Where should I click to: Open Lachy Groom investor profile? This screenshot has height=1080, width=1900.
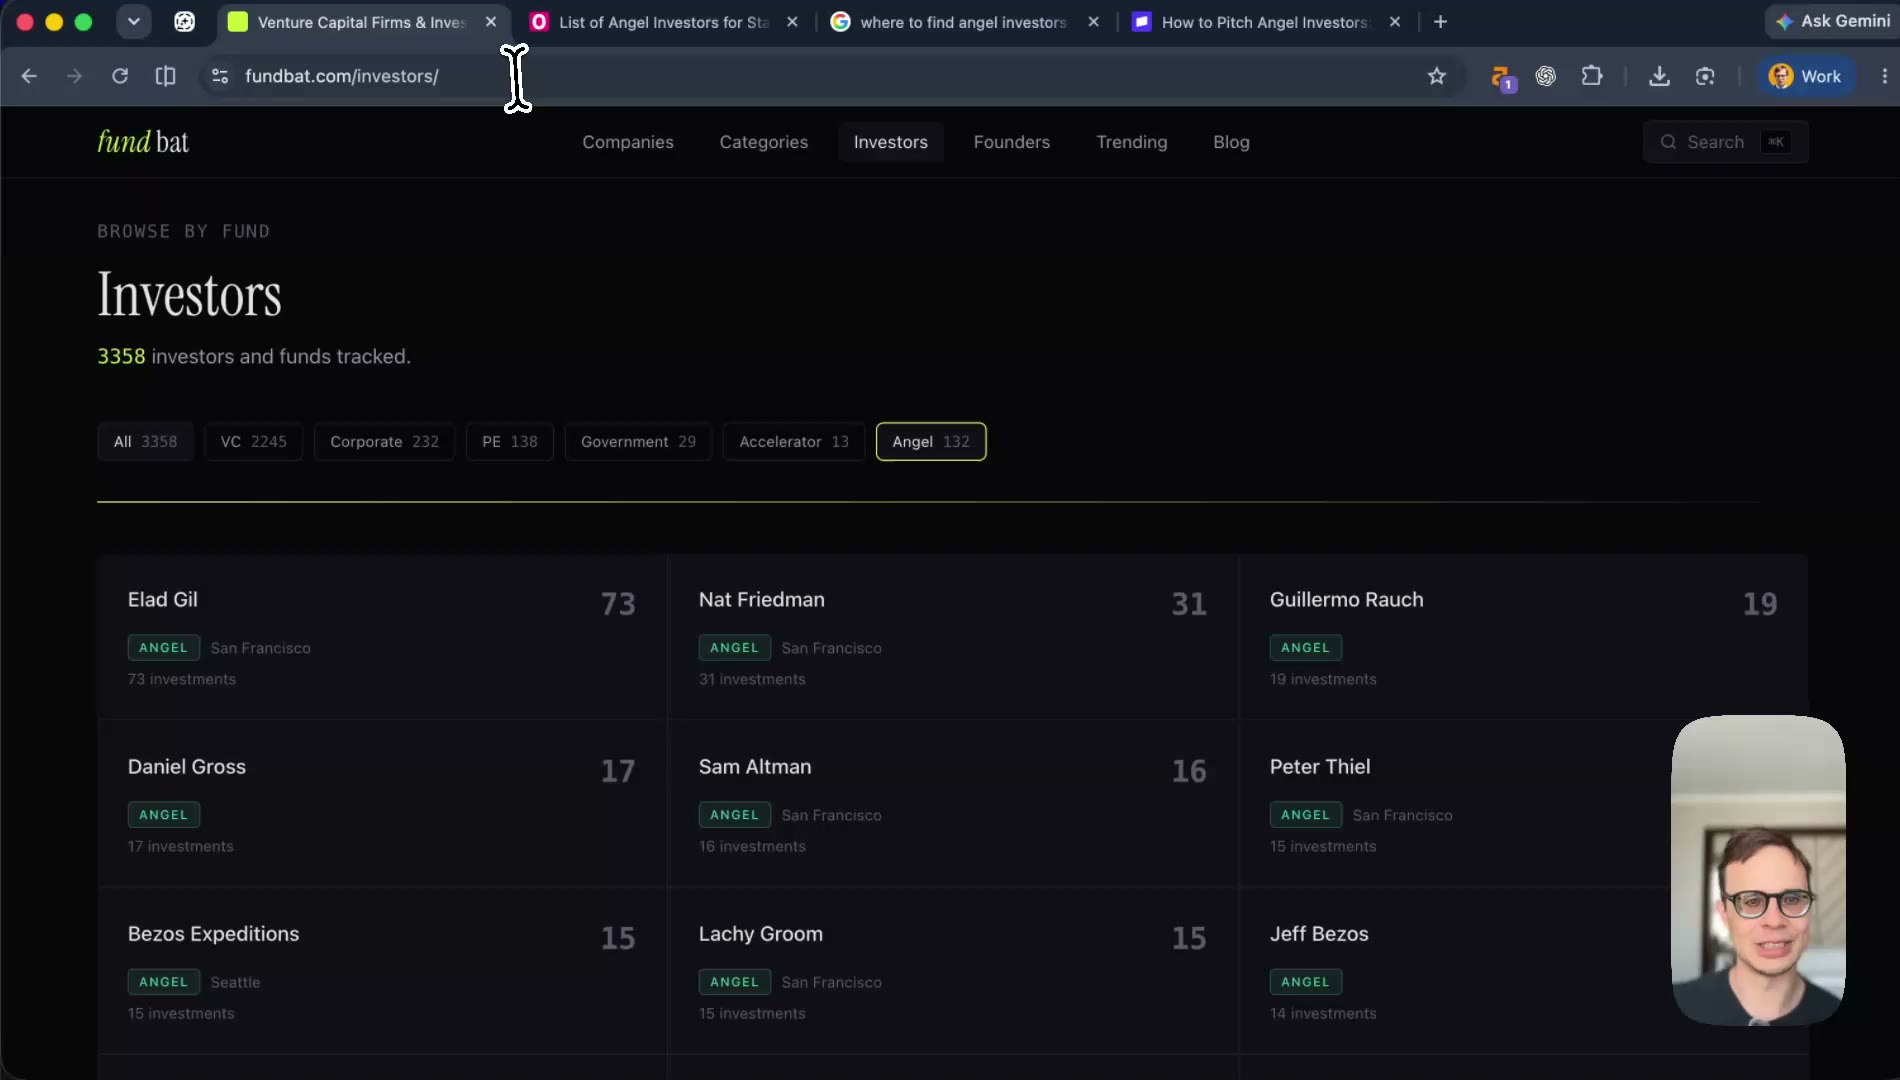[x=953, y=971]
